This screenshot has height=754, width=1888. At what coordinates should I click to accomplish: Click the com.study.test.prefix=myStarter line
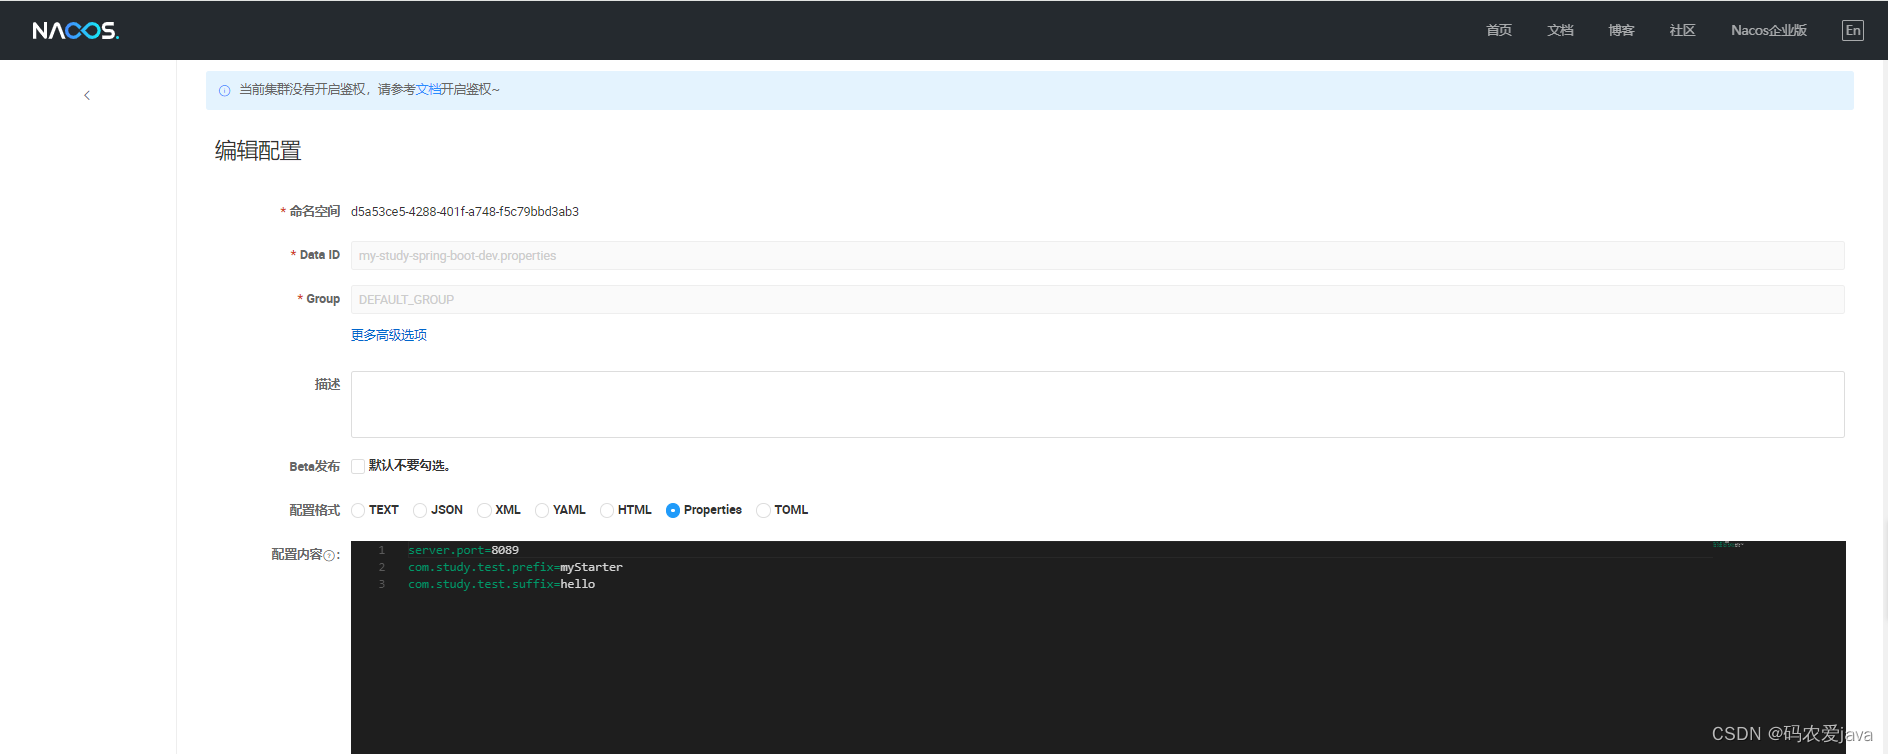coord(515,567)
